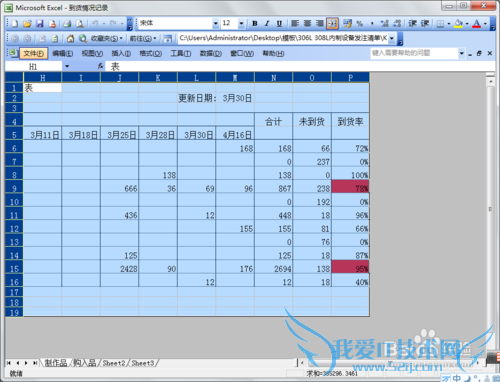Print the sheet with the printer icon
Screen dimensions: 500x382
(67, 23)
